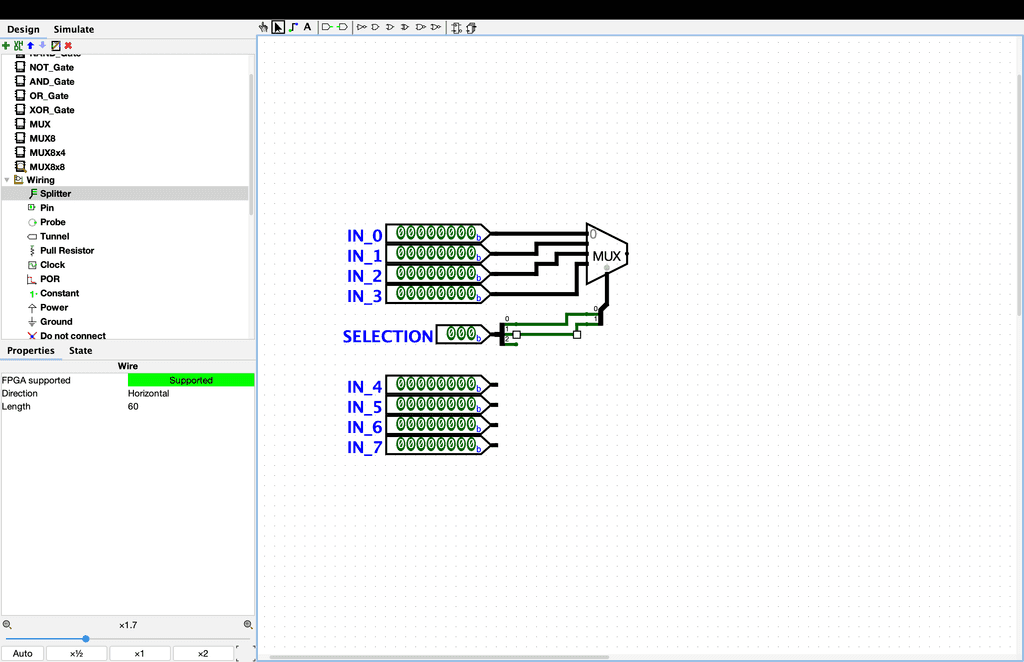Click the Add VHDL entity icon
This screenshot has width=1024, height=662.
18,45
